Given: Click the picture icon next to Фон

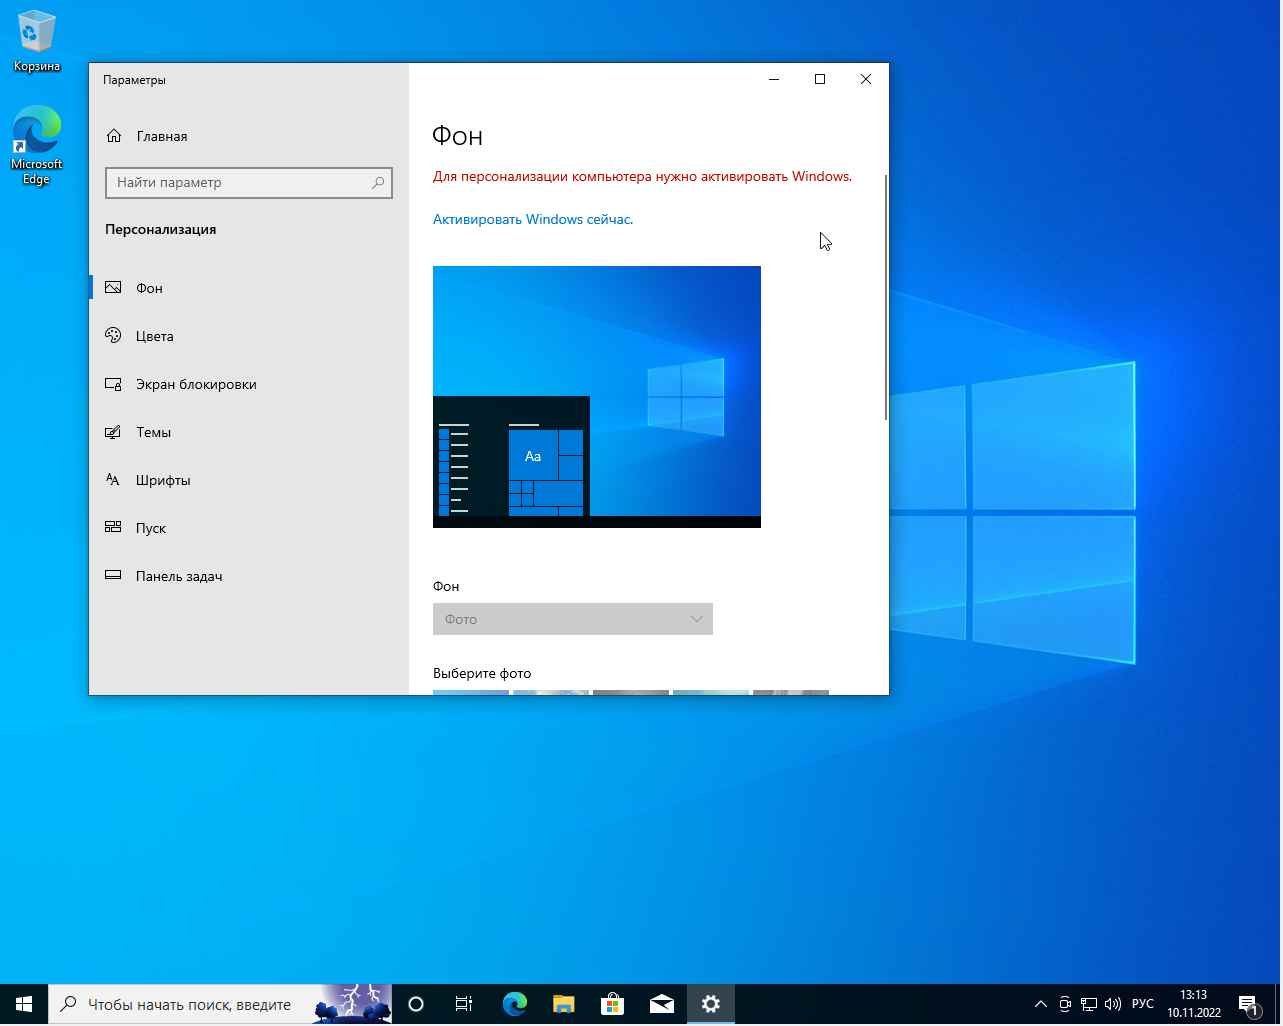Looking at the screenshot, I should (113, 288).
